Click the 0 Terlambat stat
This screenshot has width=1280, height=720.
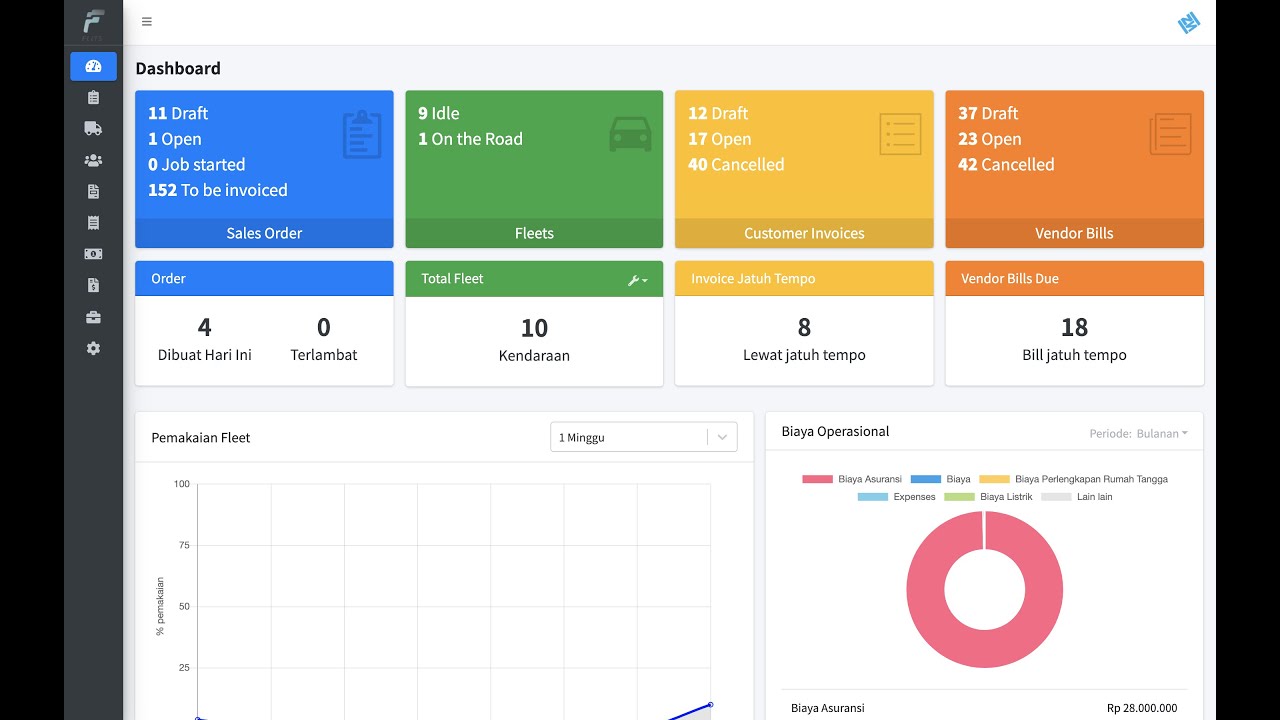[x=324, y=339]
